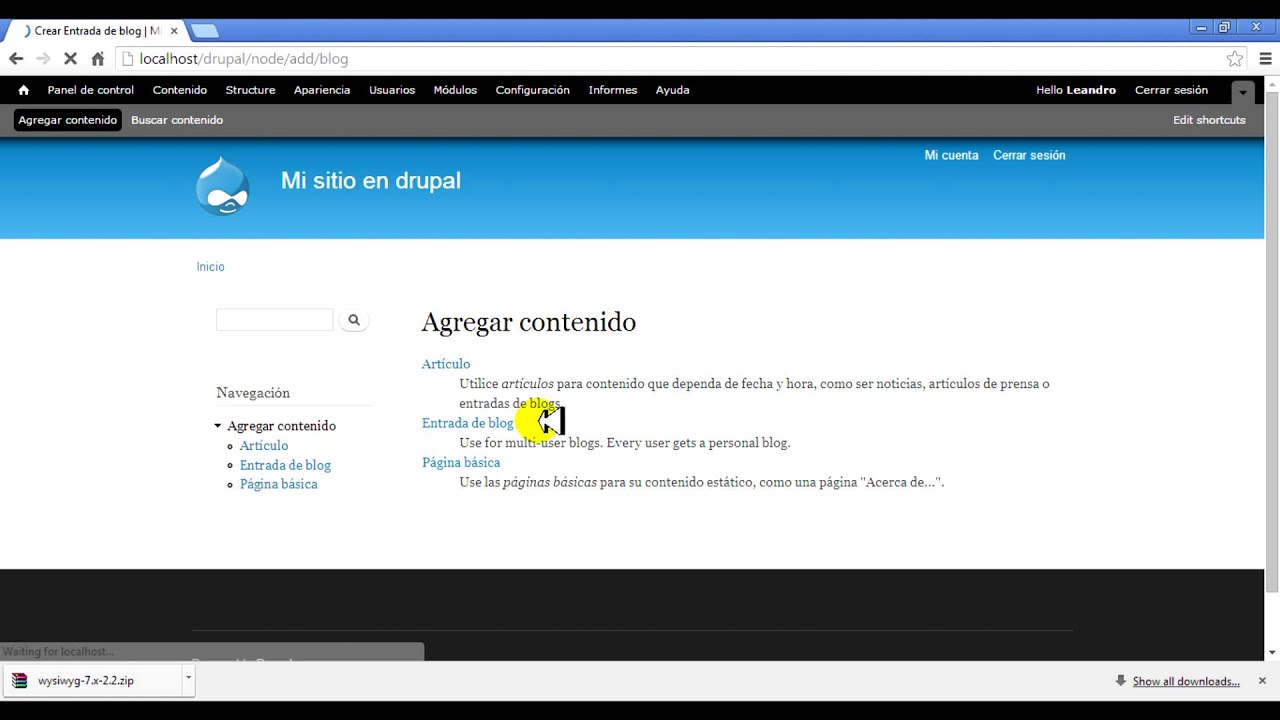This screenshot has height=720, width=1280.
Task: Click Edit shortcuts link
Action: 1209,120
